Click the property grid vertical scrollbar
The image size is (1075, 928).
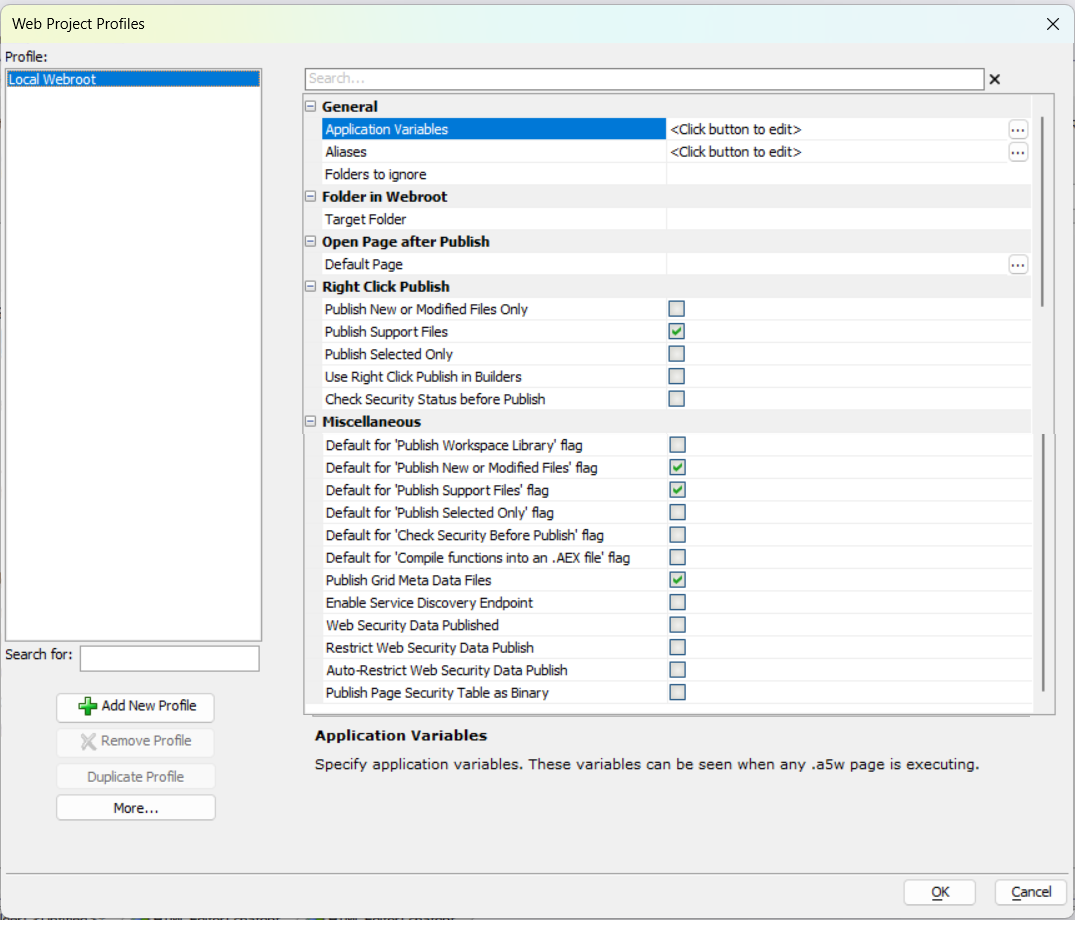(x=1042, y=212)
